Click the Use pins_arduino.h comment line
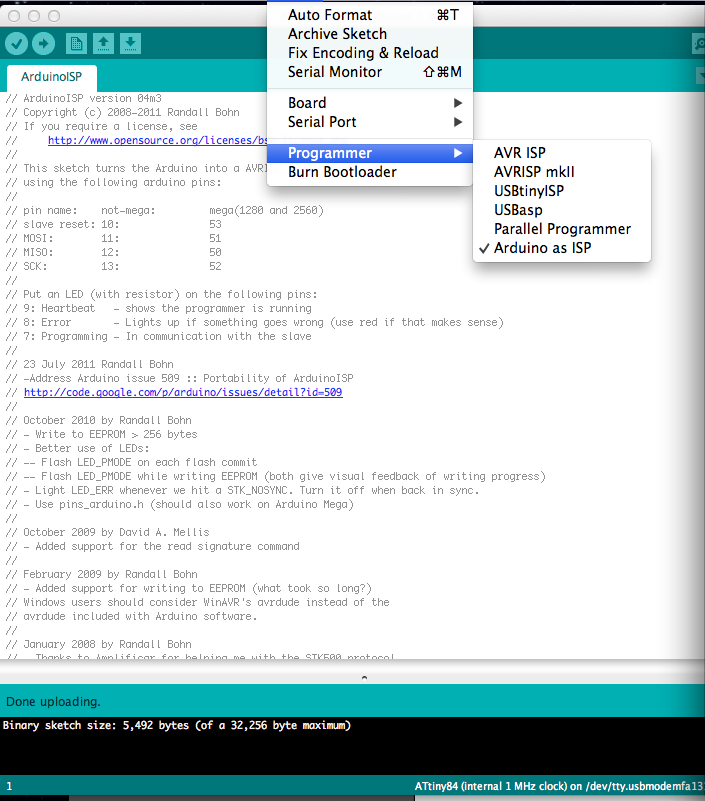Screen dimensions: 705x801 click(x=179, y=504)
